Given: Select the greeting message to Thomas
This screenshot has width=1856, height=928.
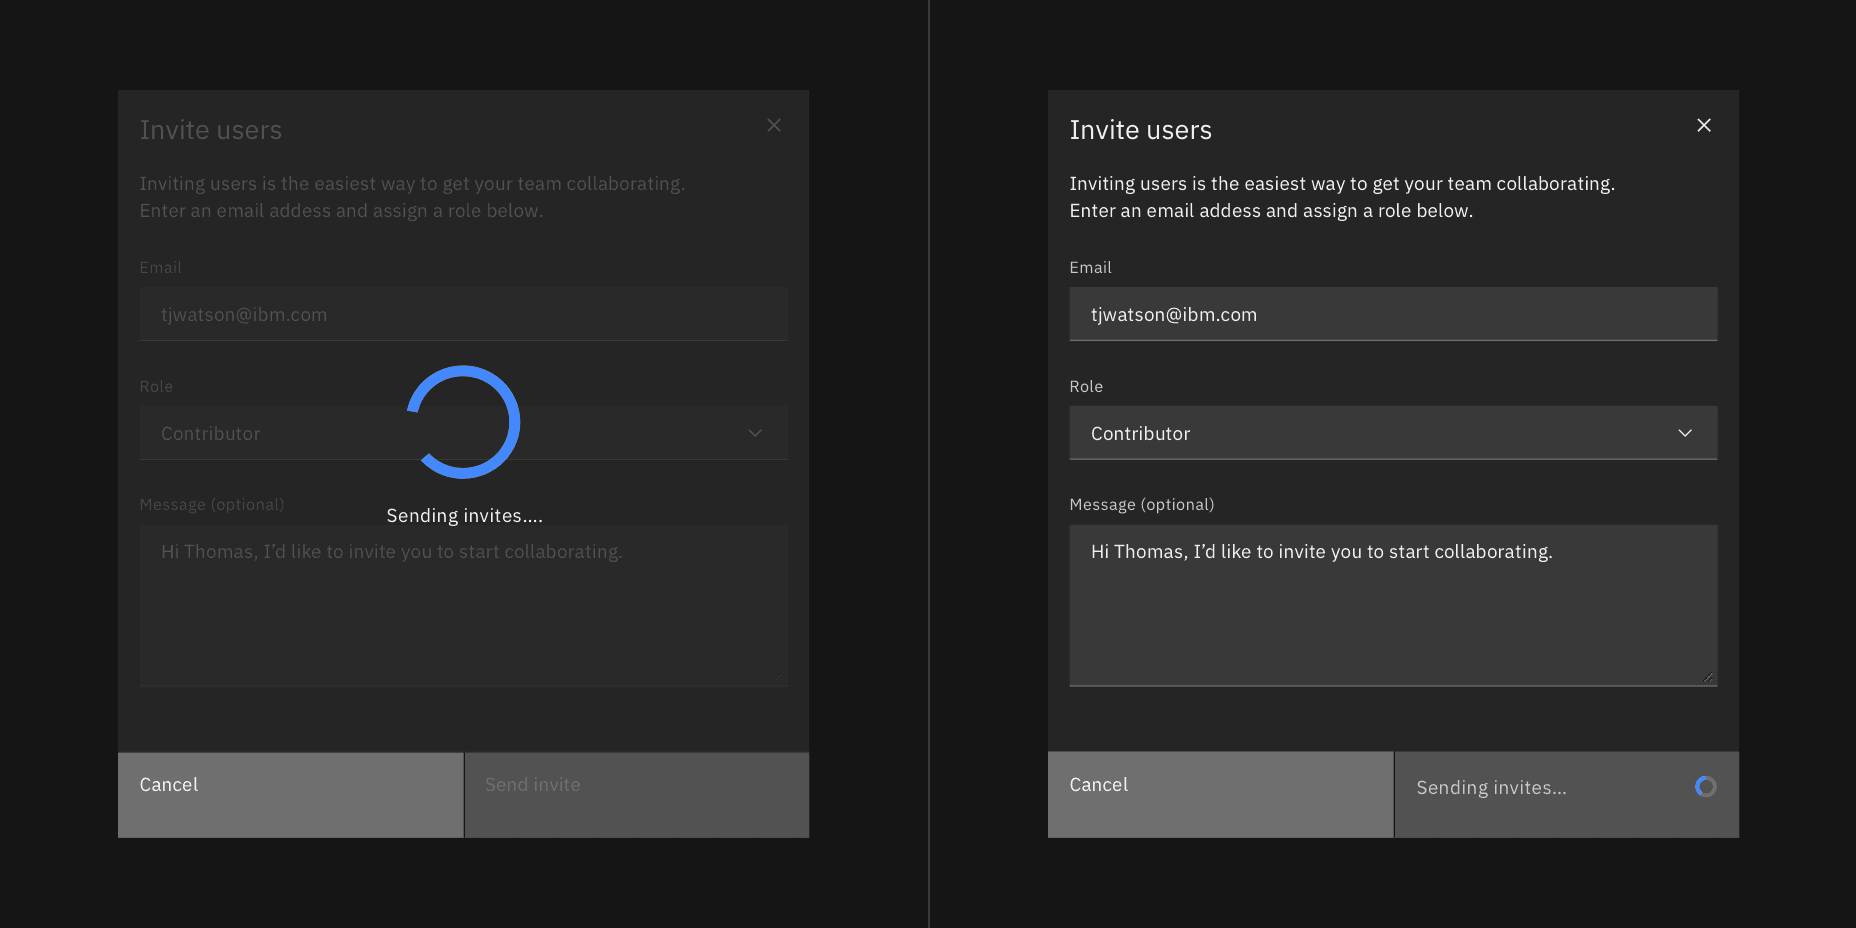Looking at the screenshot, I should [1322, 551].
